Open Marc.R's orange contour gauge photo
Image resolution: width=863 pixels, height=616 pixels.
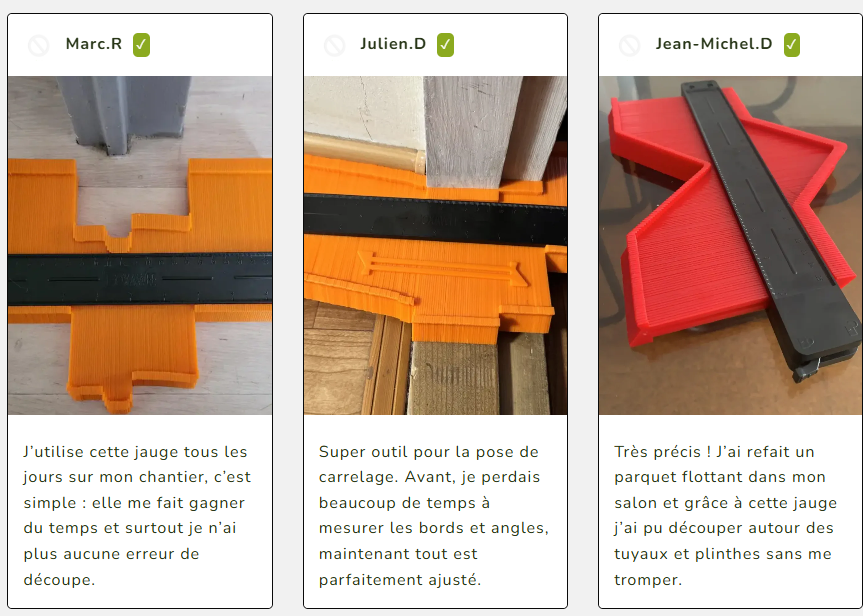coord(140,245)
